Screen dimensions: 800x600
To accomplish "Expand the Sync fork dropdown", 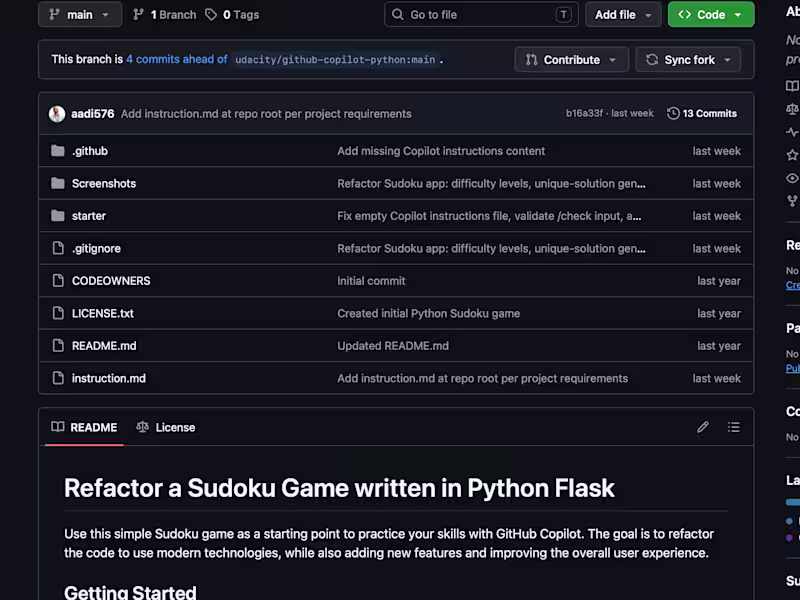I will tap(688, 60).
